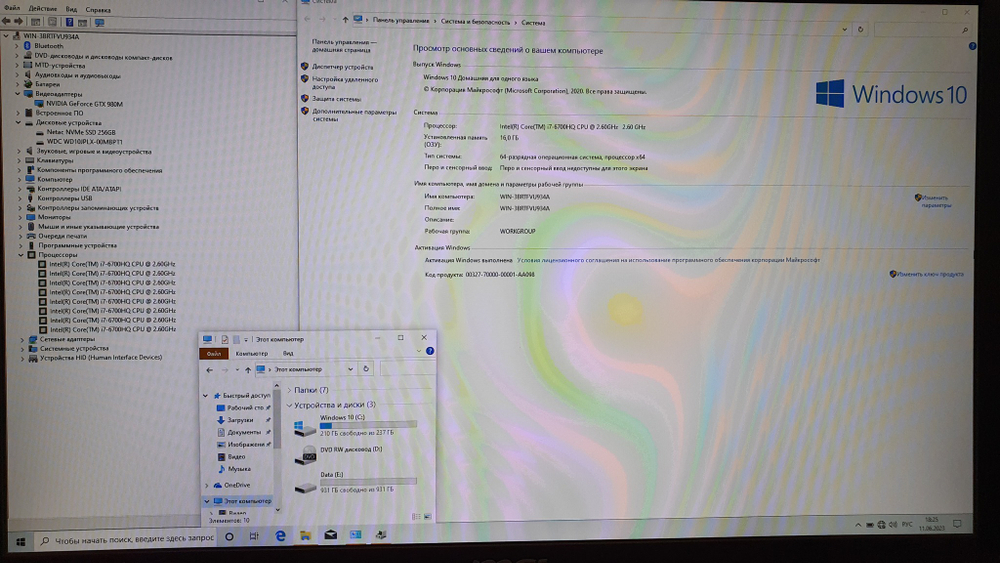Expand the Клавиатуры category
The height and width of the screenshot is (563, 1000).
[18, 161]
